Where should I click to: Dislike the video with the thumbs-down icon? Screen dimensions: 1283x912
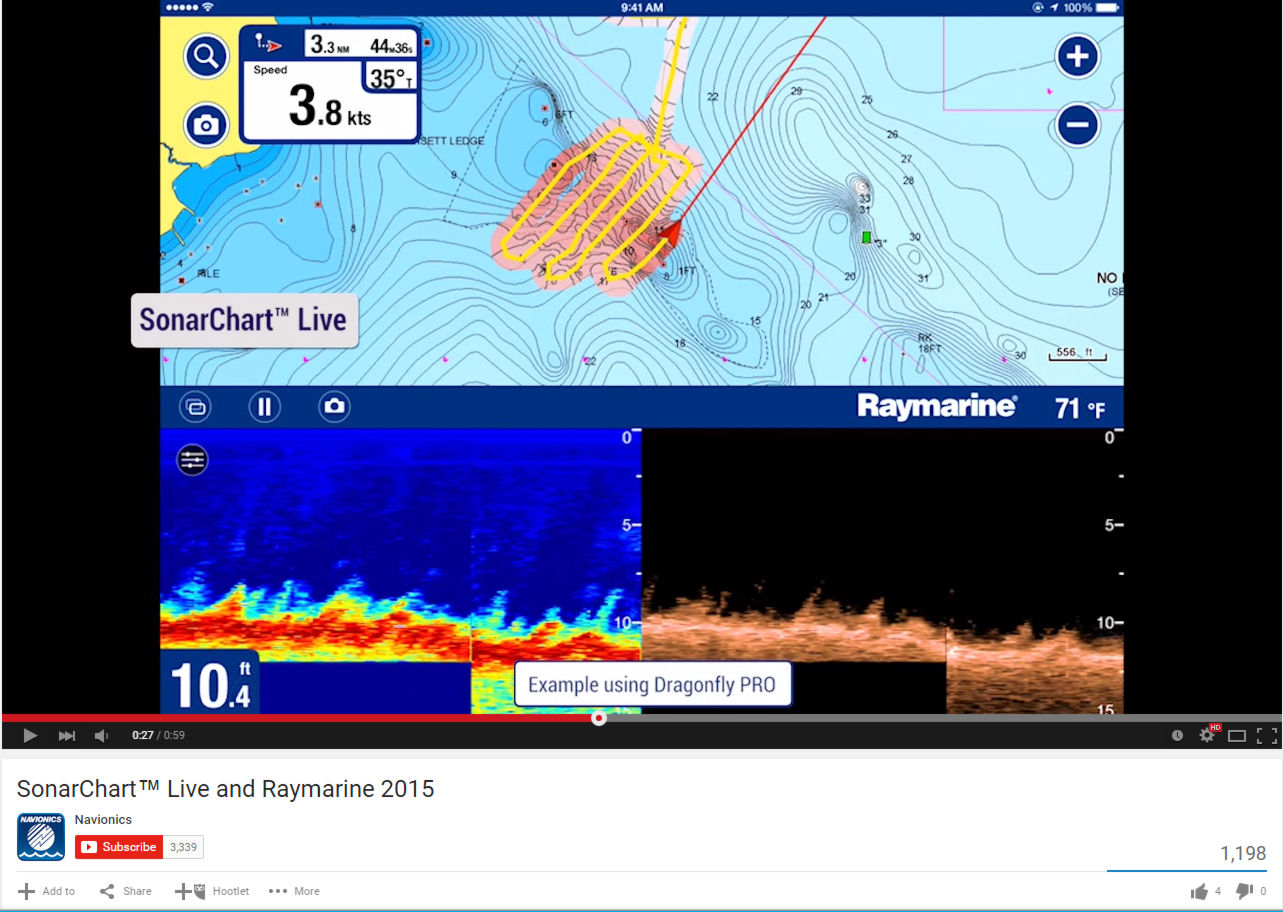pyautogui.click(x=1244, y=891)
